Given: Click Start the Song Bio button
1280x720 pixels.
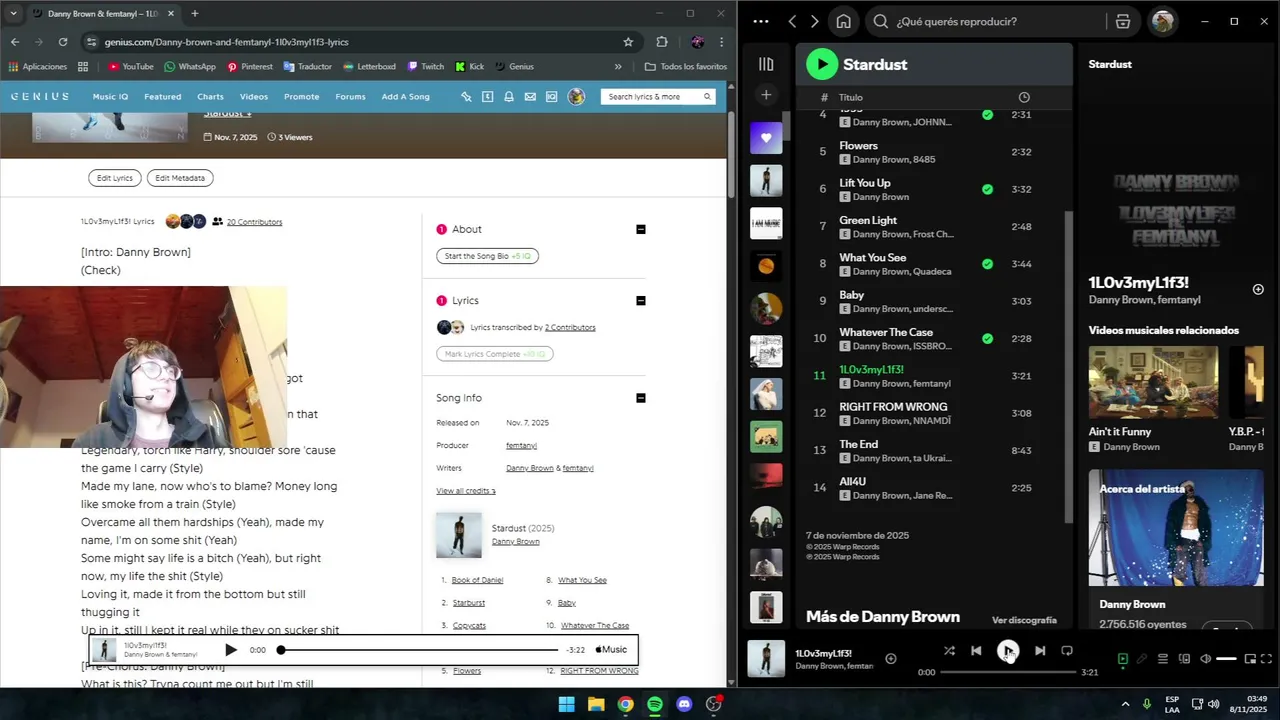Looking at the screenshot, I should tap(487, 256).
